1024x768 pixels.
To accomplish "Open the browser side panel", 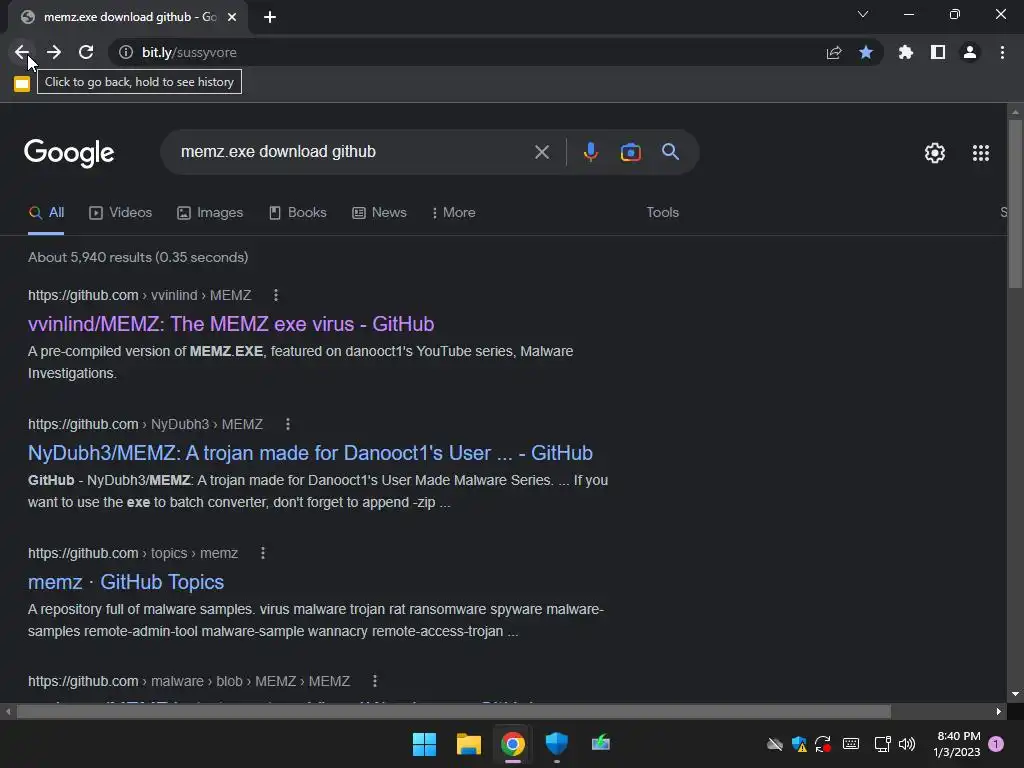I will click(x=938, y=52).
